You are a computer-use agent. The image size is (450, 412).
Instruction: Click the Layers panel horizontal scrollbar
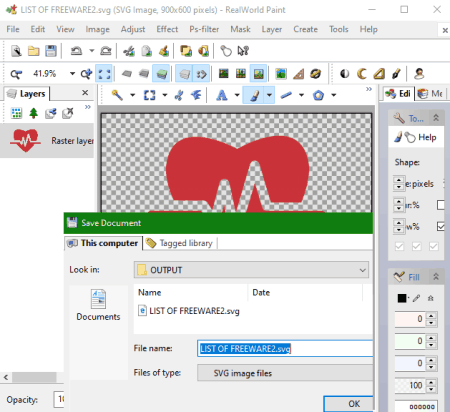(33, 377)
